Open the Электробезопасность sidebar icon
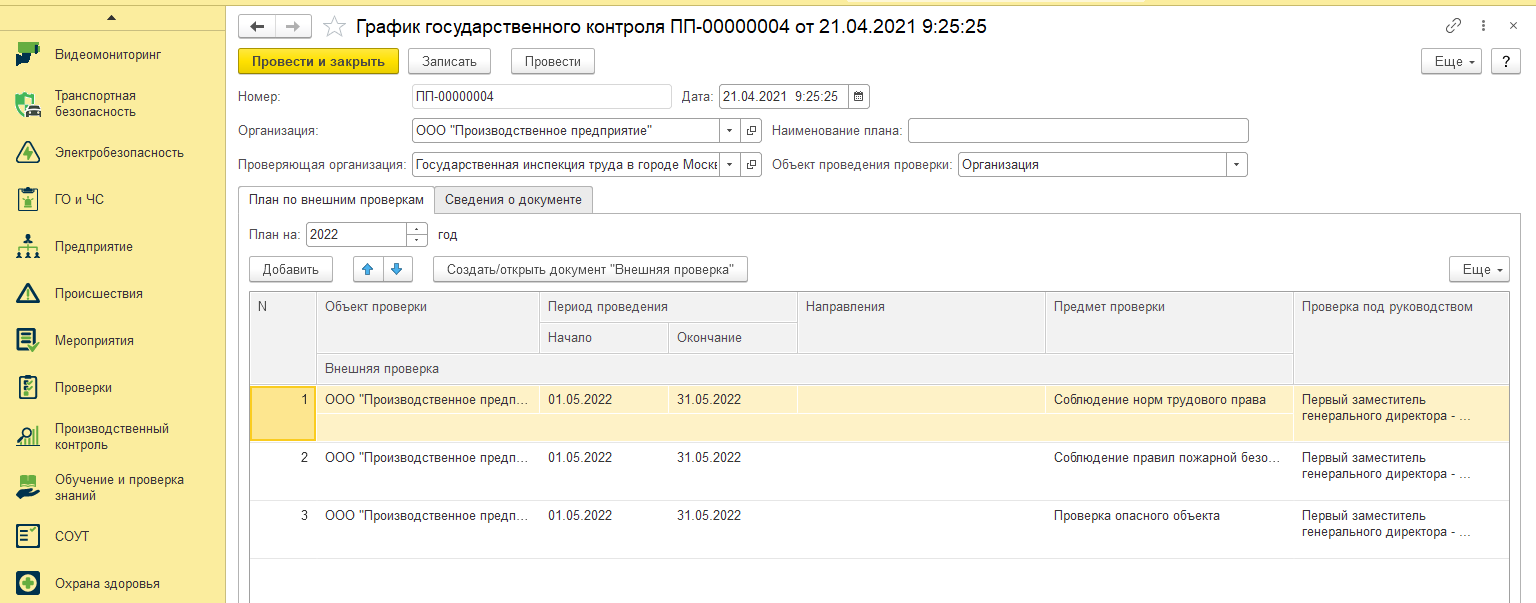 28,153
